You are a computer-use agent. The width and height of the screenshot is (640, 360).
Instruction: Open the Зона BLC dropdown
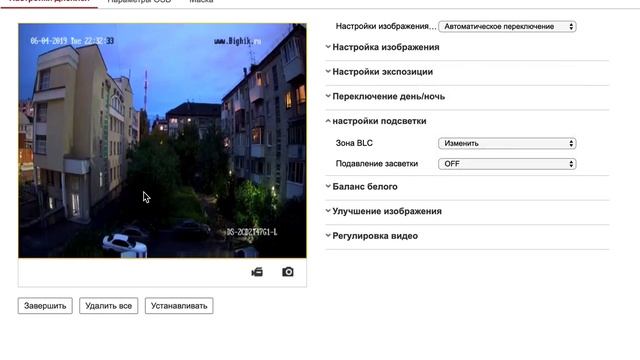pos(507,143)
